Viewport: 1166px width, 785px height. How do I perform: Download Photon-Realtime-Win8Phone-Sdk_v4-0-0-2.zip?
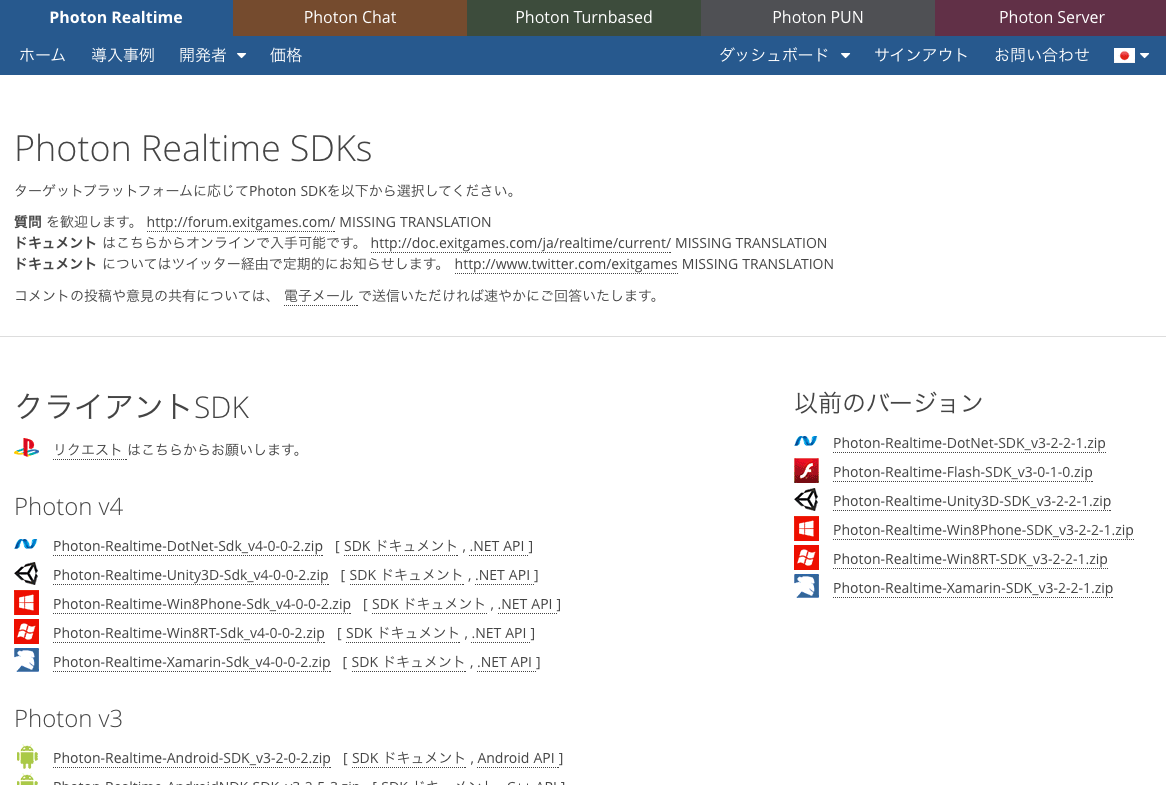coord(202,604)
